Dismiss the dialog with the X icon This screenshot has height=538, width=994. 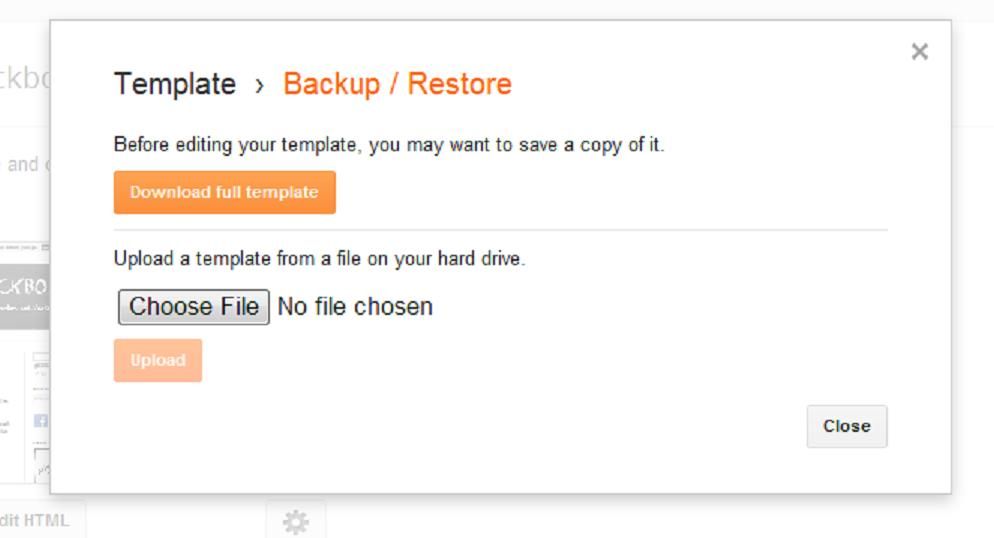point(919,51)
